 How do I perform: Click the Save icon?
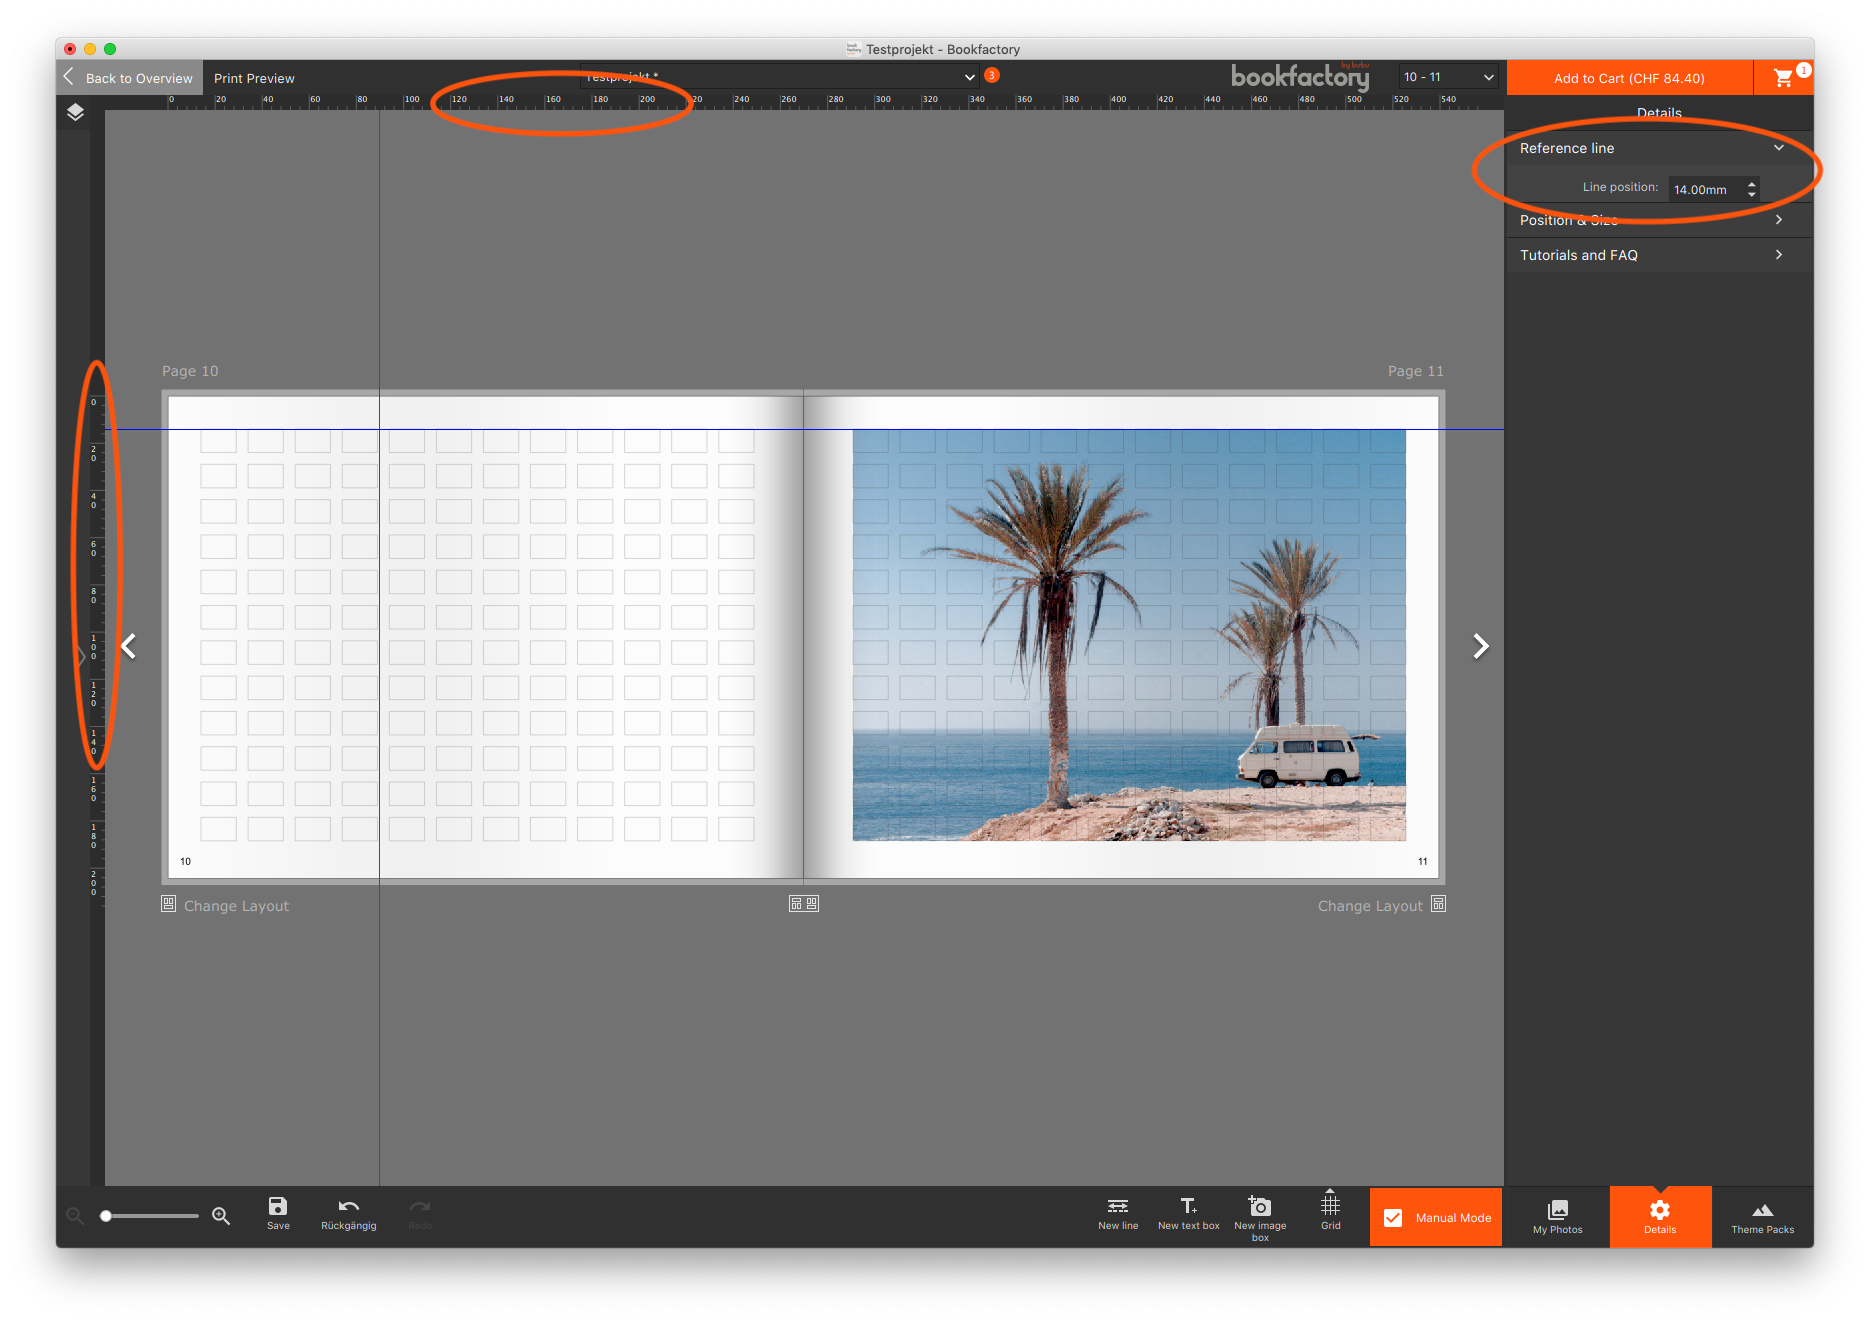pyautogui.click(x=278, y=1213)
